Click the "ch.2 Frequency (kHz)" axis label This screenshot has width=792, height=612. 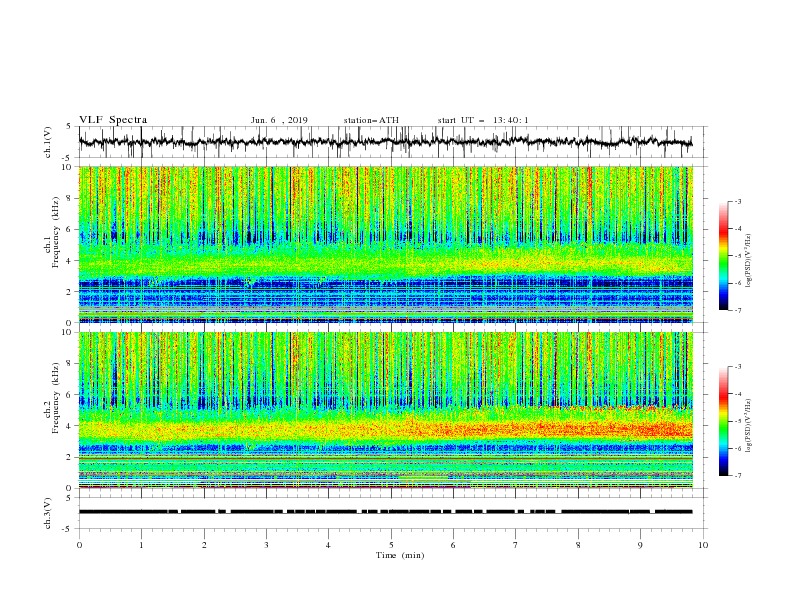(52, 398)
